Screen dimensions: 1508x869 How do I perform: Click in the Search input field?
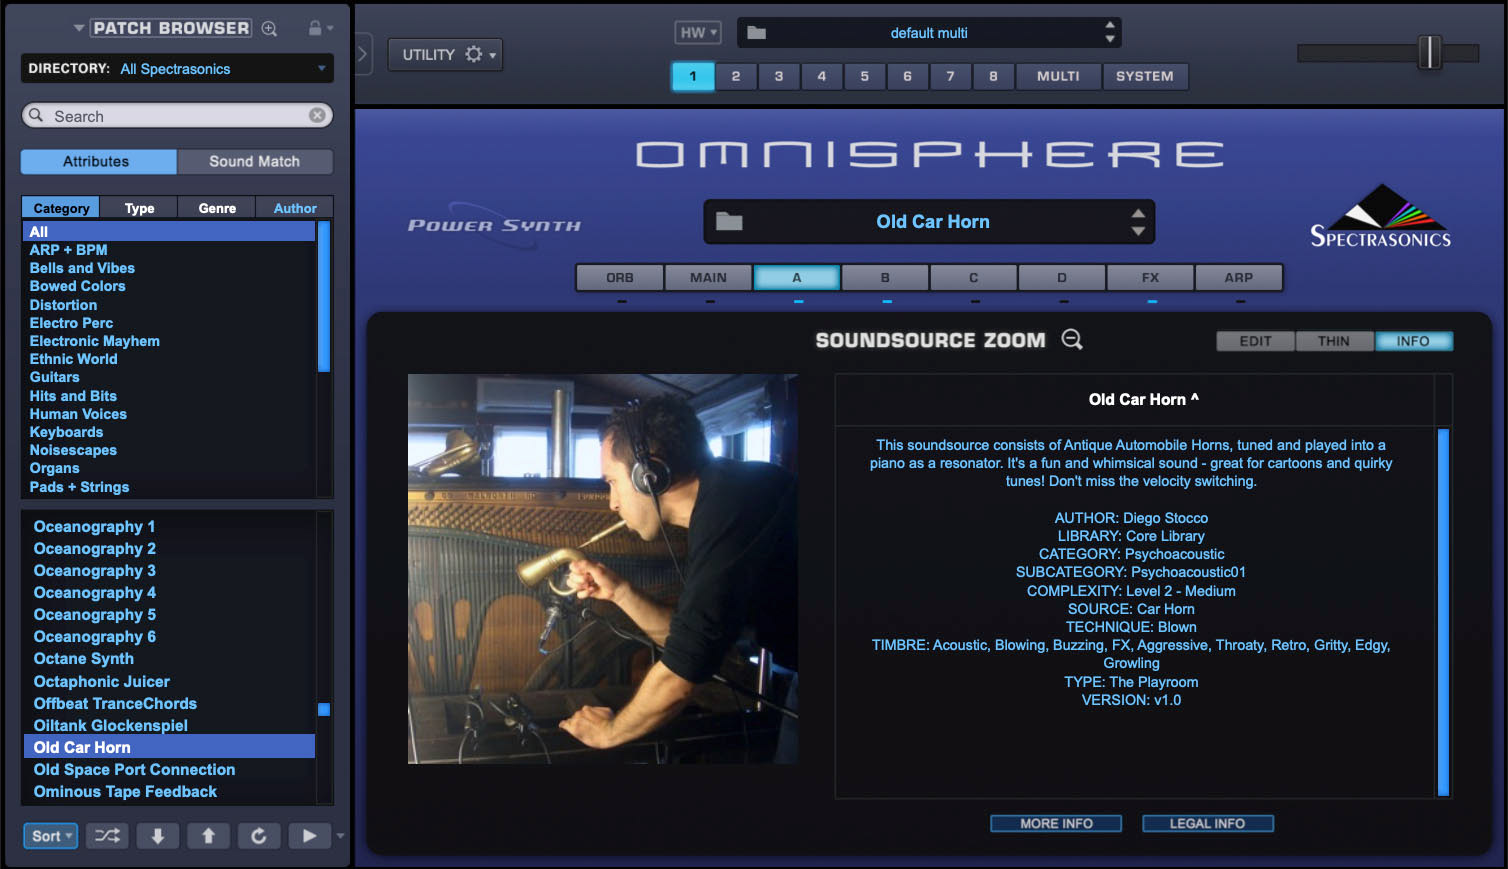pyautogui.click(x=177, y=116)
